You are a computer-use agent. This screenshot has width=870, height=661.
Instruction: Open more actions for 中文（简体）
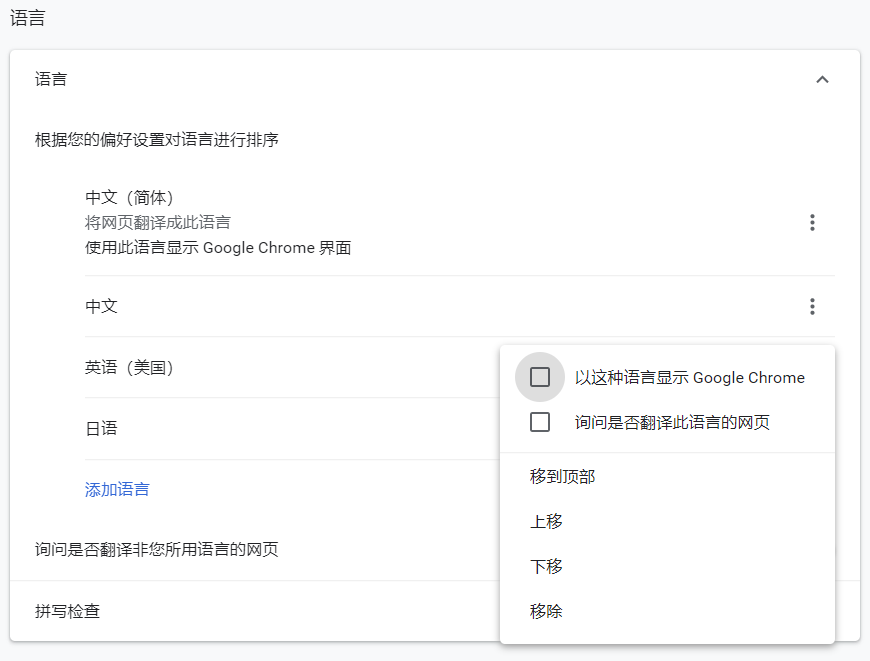(812, 222)
